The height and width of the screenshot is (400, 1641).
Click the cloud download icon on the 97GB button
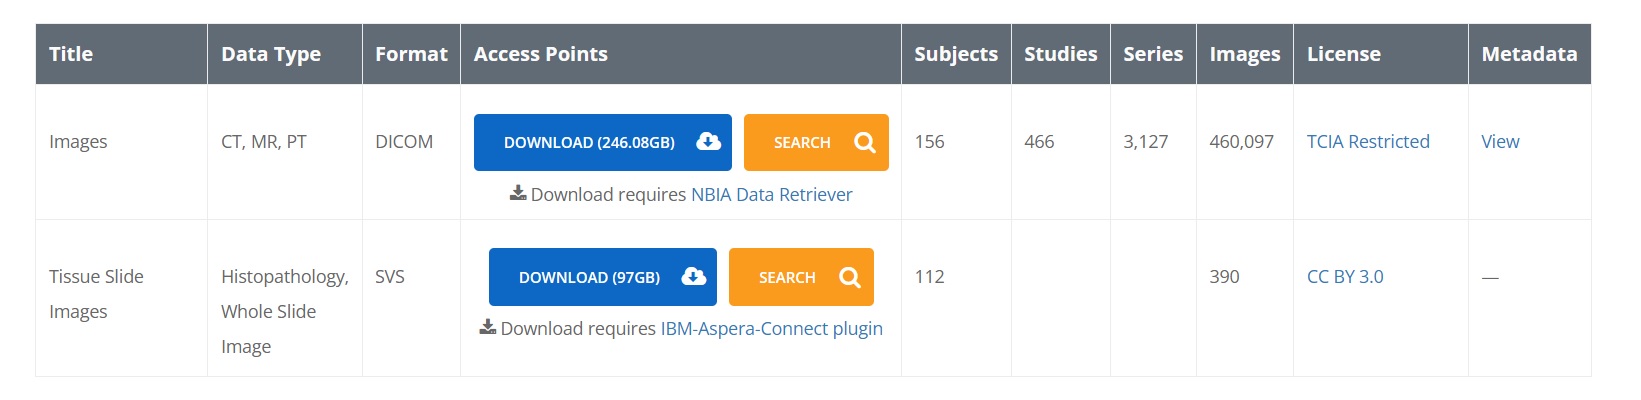pyautogui.click(x=693, y=277)
